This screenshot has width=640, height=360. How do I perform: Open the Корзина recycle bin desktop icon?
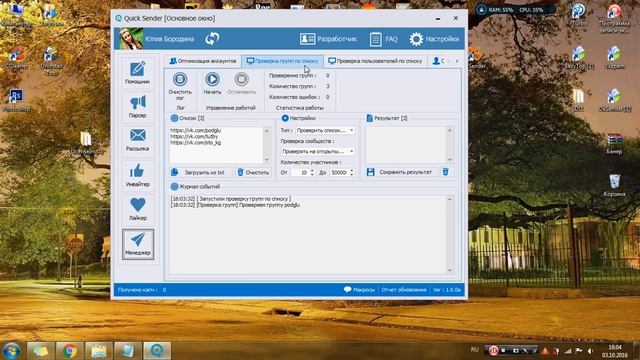(x=614, y=185)
